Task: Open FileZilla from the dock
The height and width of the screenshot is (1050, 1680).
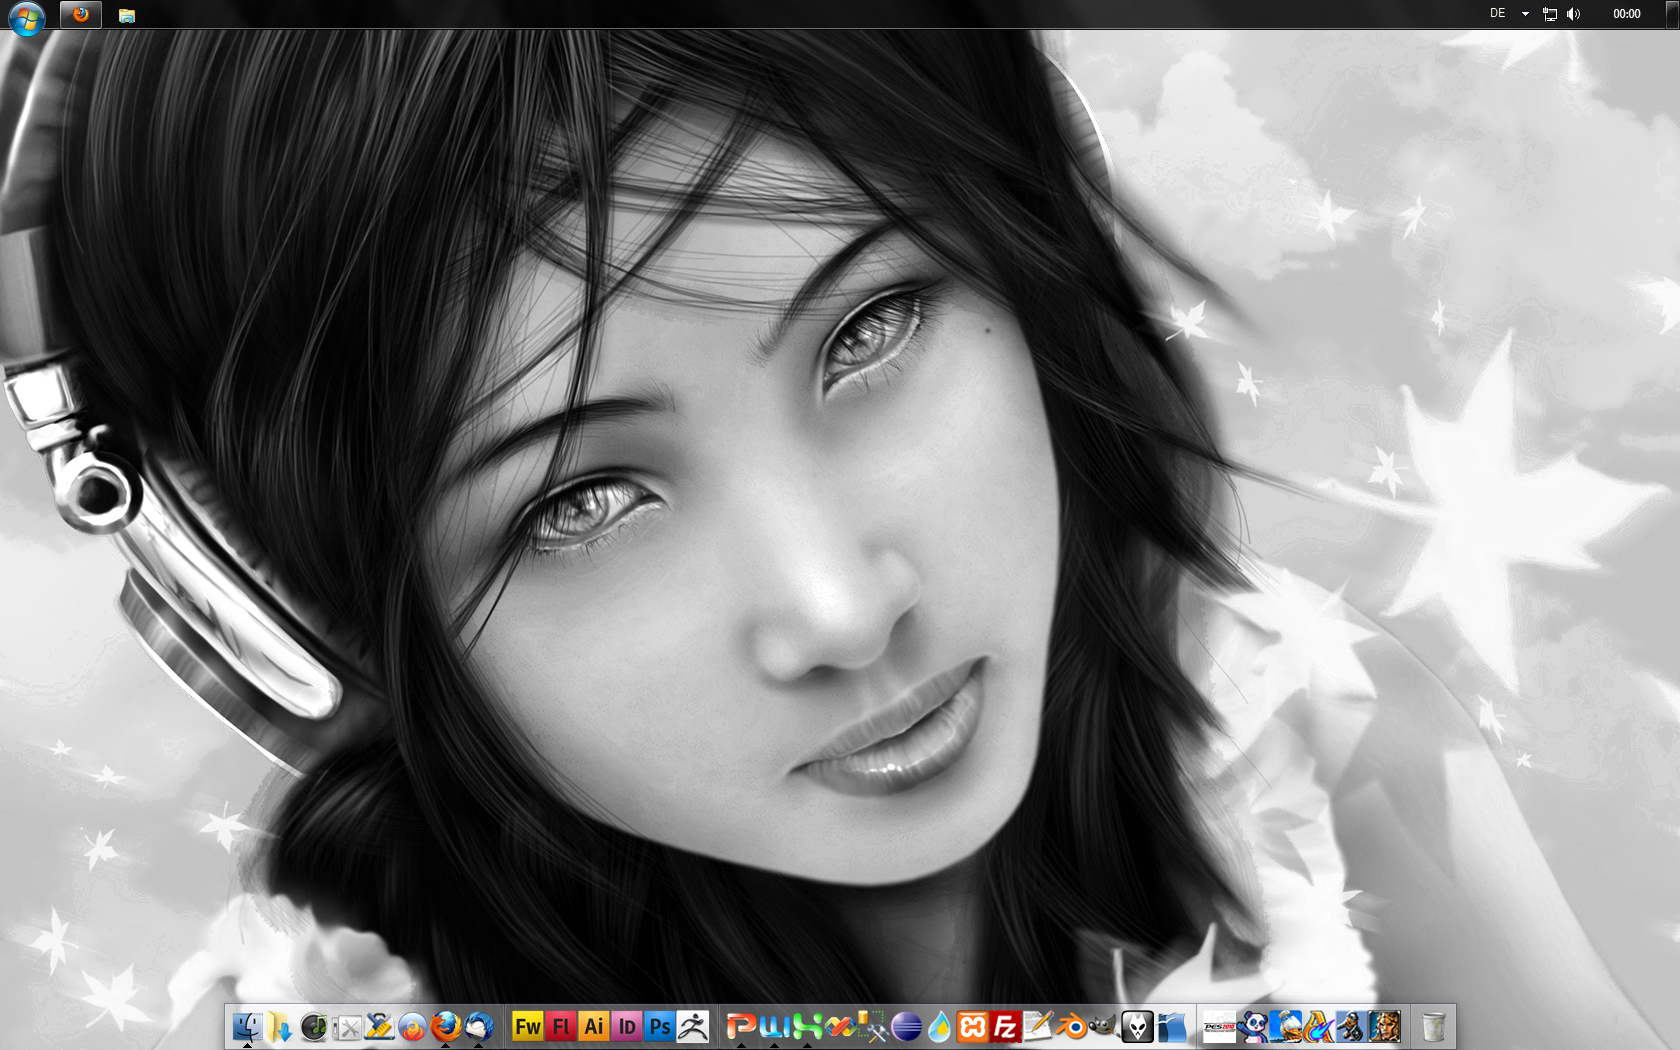Action: [x=1005, y=1027]
